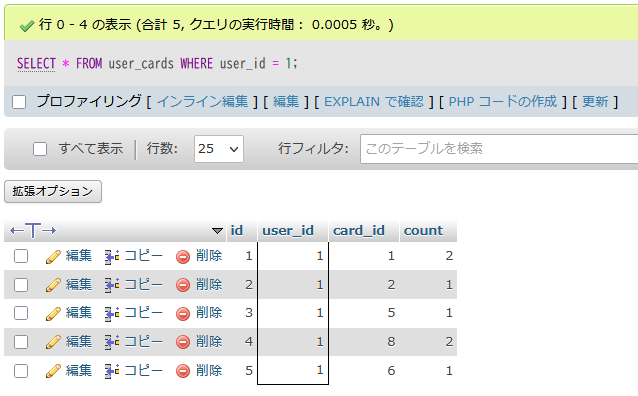Screen dimensions: 638x396
Task: Click the 削除 text in row id 3
Action: tap(209, 313)
